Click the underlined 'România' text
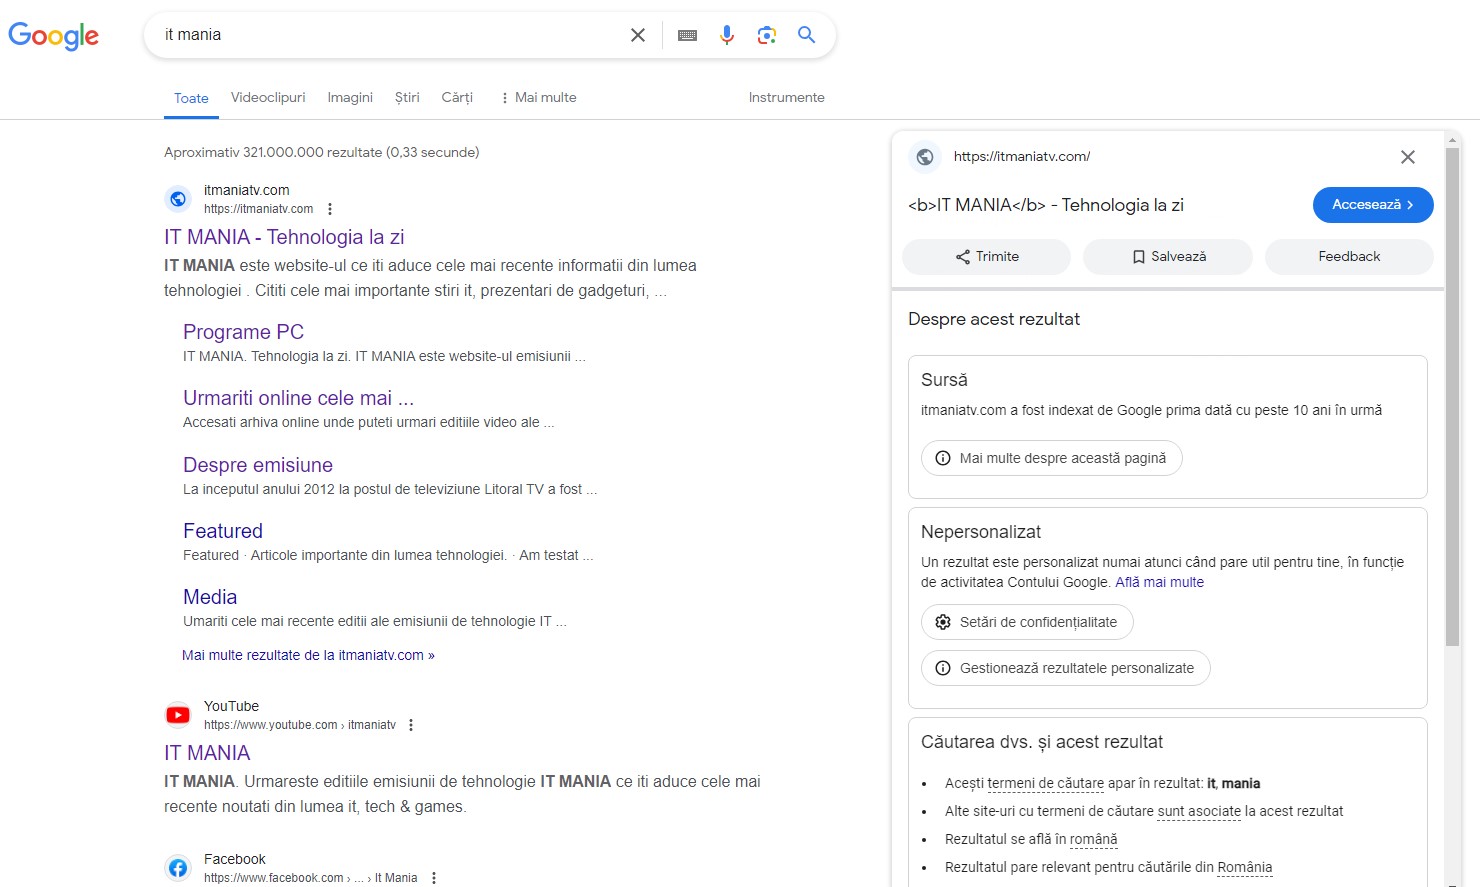Viewport: 1480px width, 887px height. pyautogui.click(x=1245, y=868)
